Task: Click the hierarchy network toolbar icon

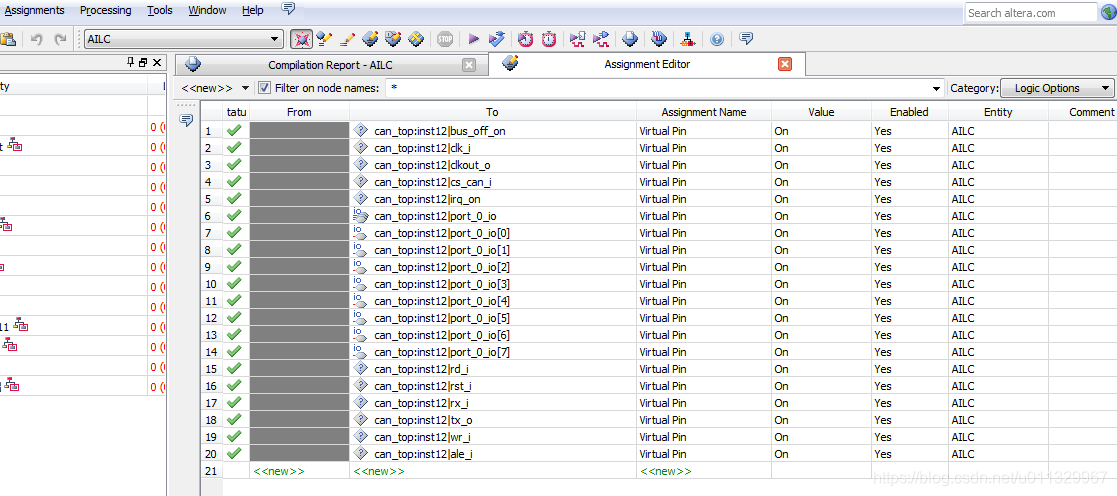Action: [x=687, y=39]
